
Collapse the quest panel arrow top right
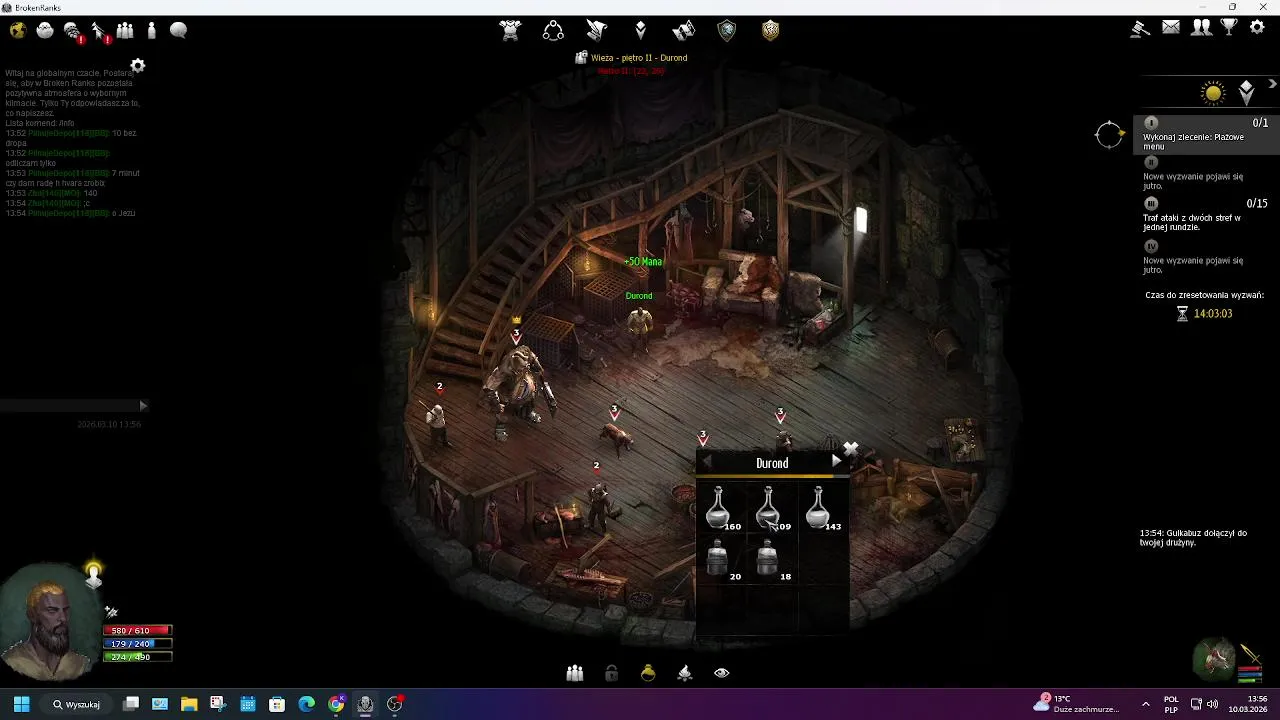[1272, 85]
